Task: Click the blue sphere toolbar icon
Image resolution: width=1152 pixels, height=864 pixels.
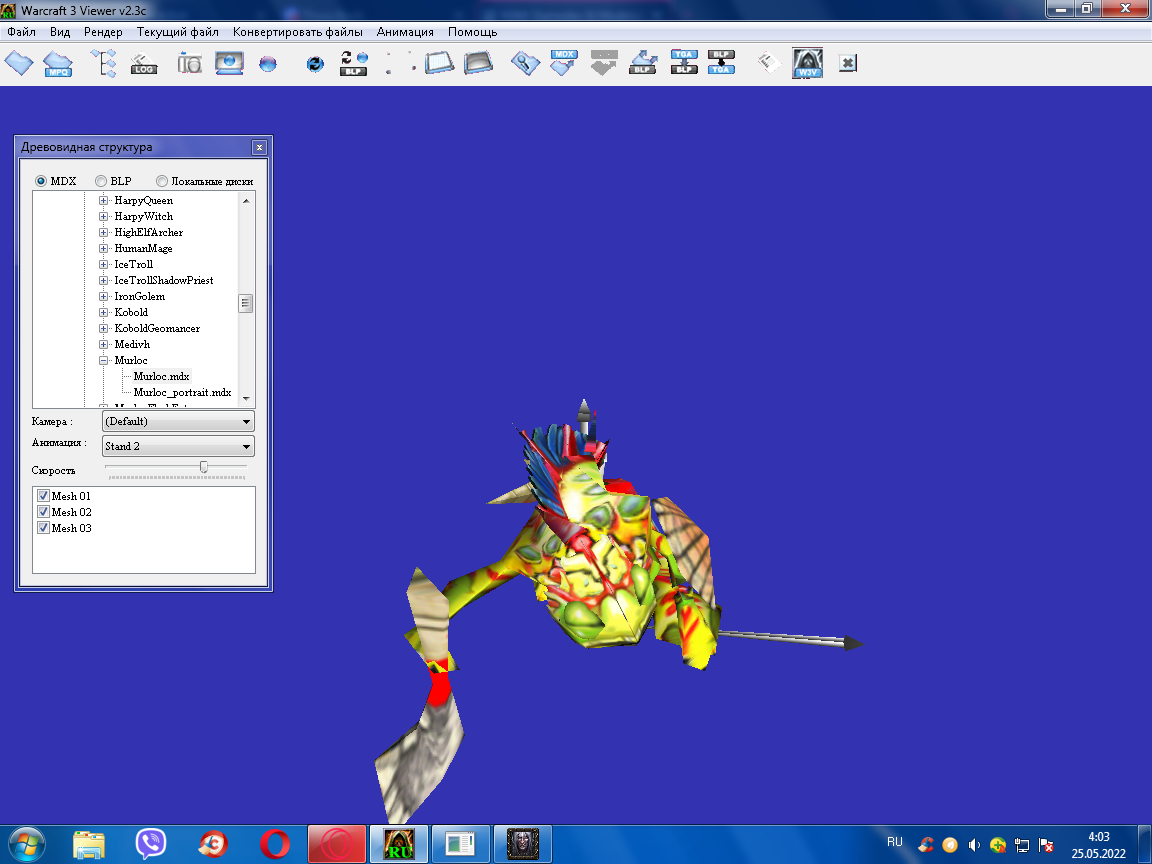Action: (x=268, y=64)
